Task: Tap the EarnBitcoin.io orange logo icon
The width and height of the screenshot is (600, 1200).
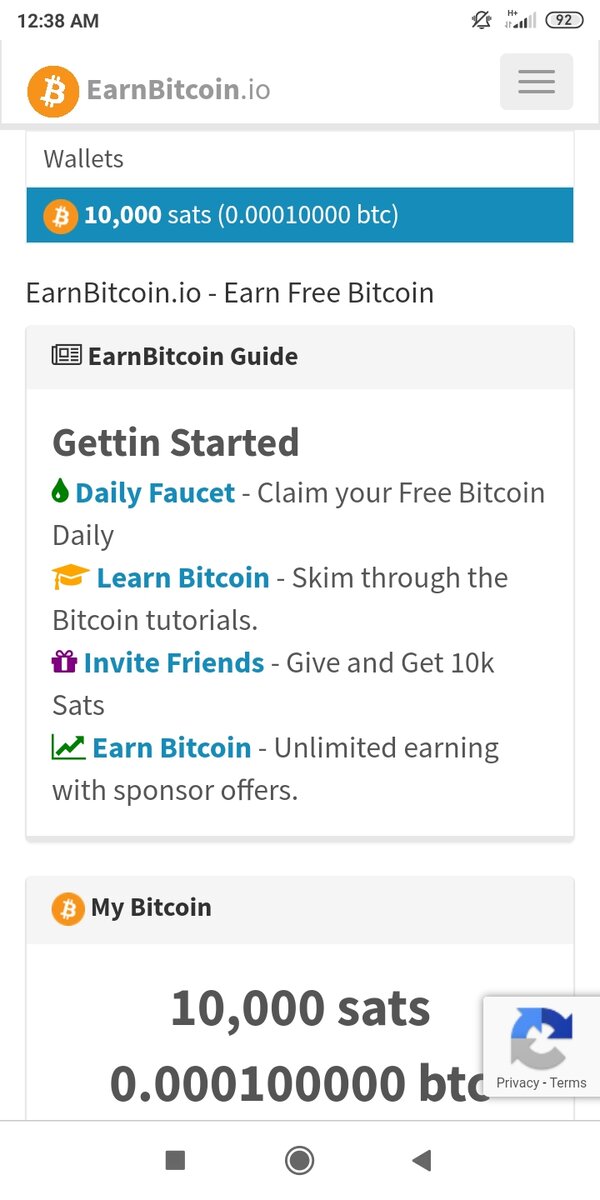Action: pos(53,91)
